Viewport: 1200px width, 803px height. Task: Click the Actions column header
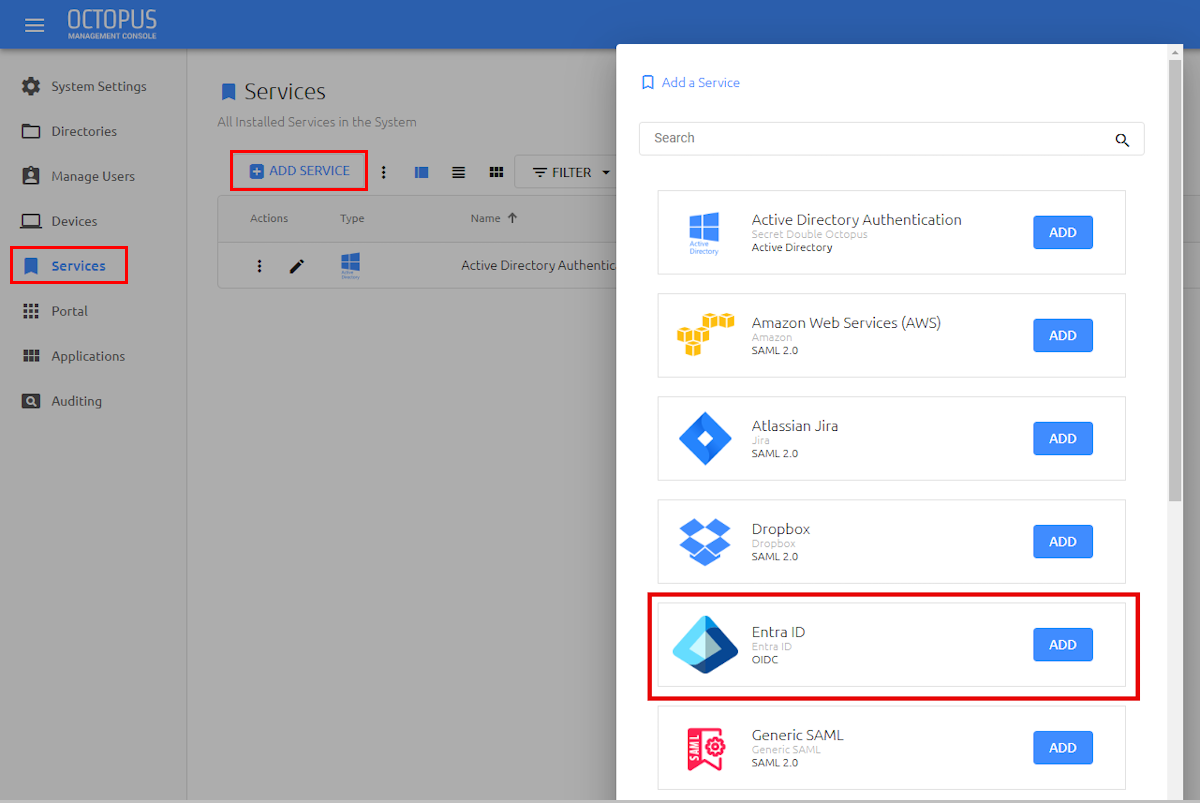(269, 218)
